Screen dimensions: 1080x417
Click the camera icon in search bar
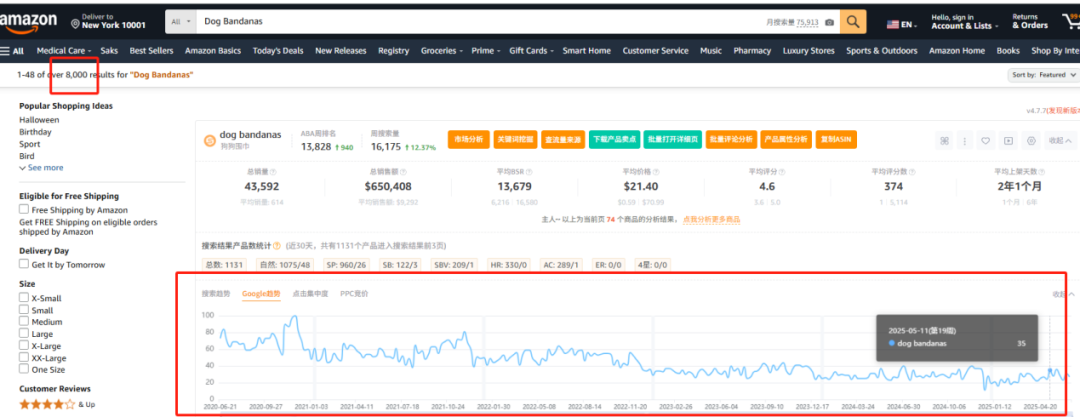(x=829, y=23)
